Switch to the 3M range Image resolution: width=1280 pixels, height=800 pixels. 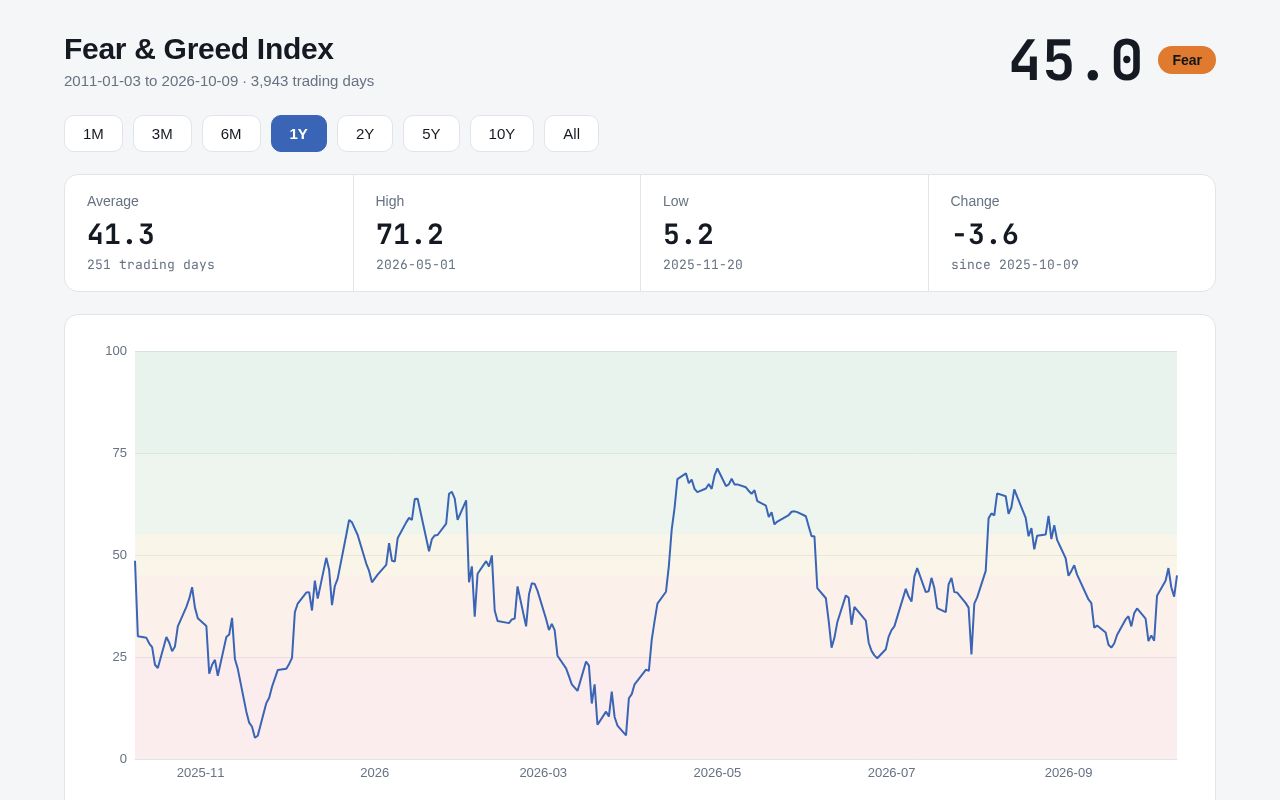[x=162, y=133]
